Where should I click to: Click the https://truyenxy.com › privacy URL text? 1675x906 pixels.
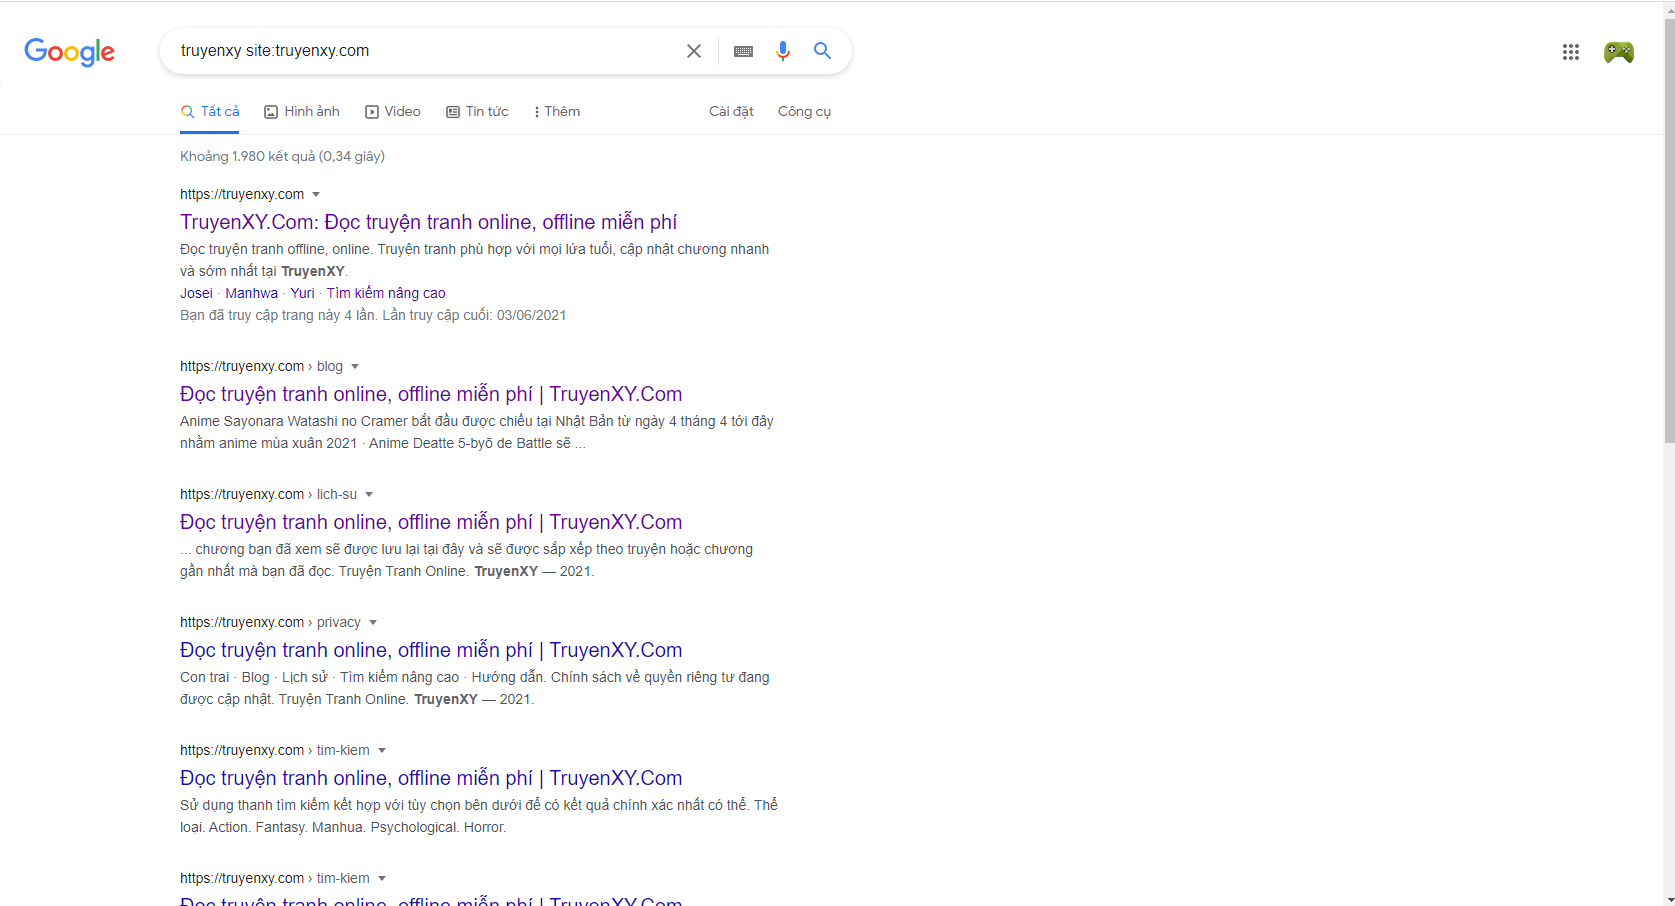click(270, 623)
